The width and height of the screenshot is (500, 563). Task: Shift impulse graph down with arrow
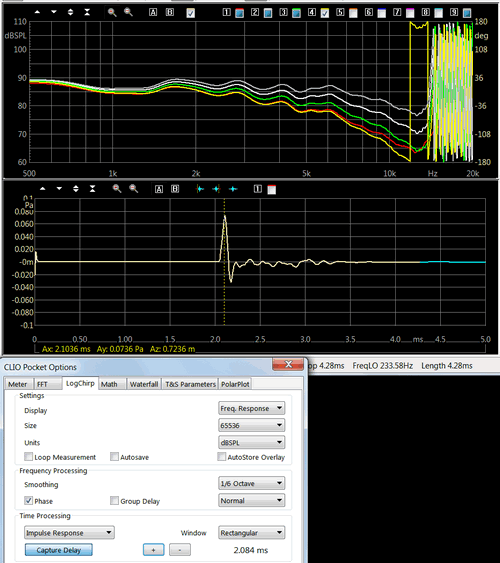click(59, 189)
